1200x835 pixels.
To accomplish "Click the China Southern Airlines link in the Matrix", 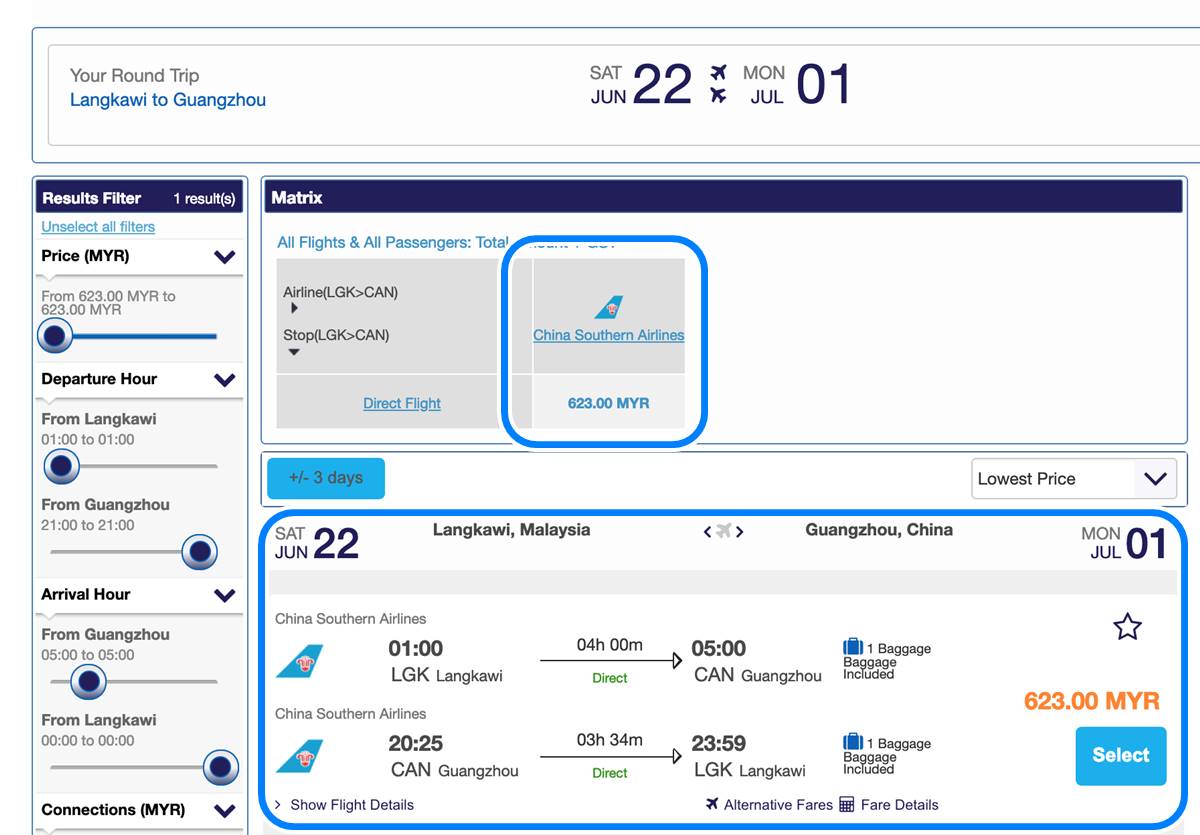I will [x=609, y=335].
